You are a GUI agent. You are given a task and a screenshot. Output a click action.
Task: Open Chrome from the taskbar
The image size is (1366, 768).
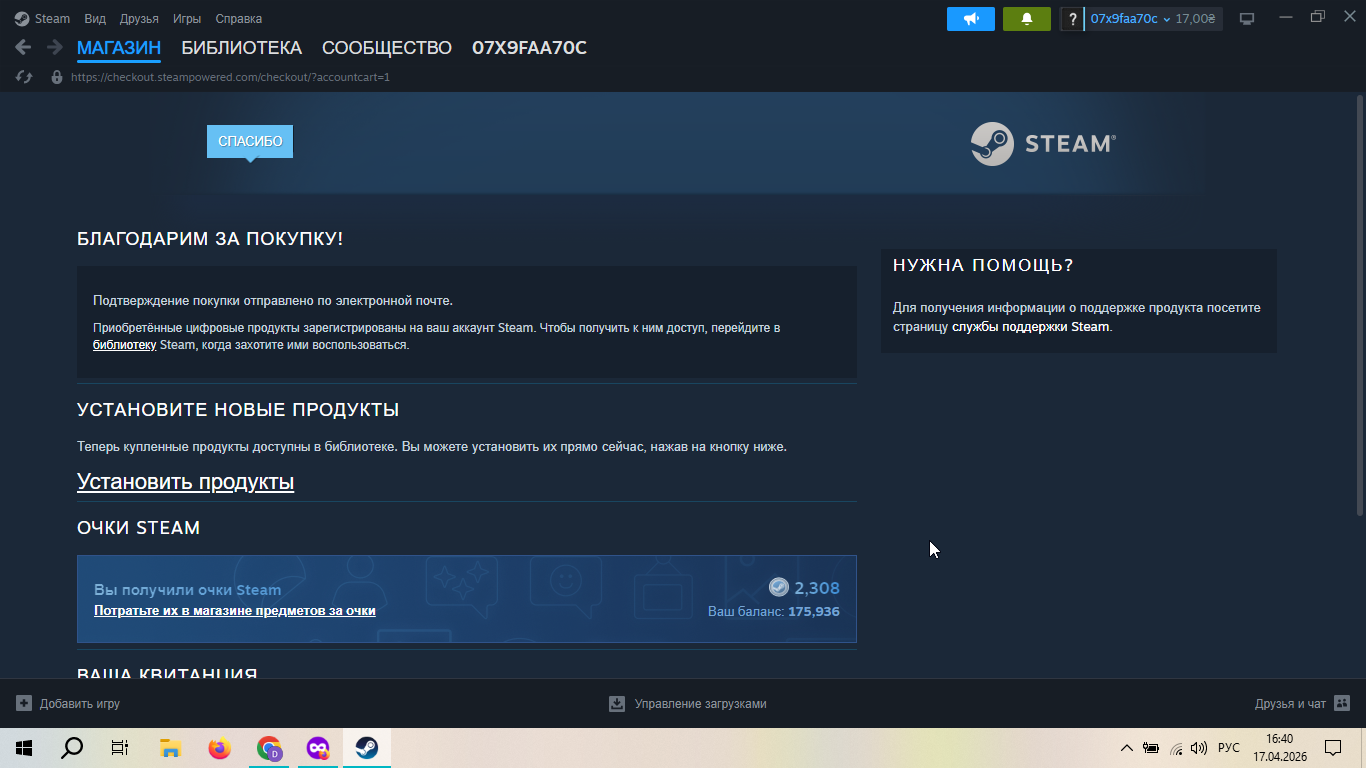268,748
